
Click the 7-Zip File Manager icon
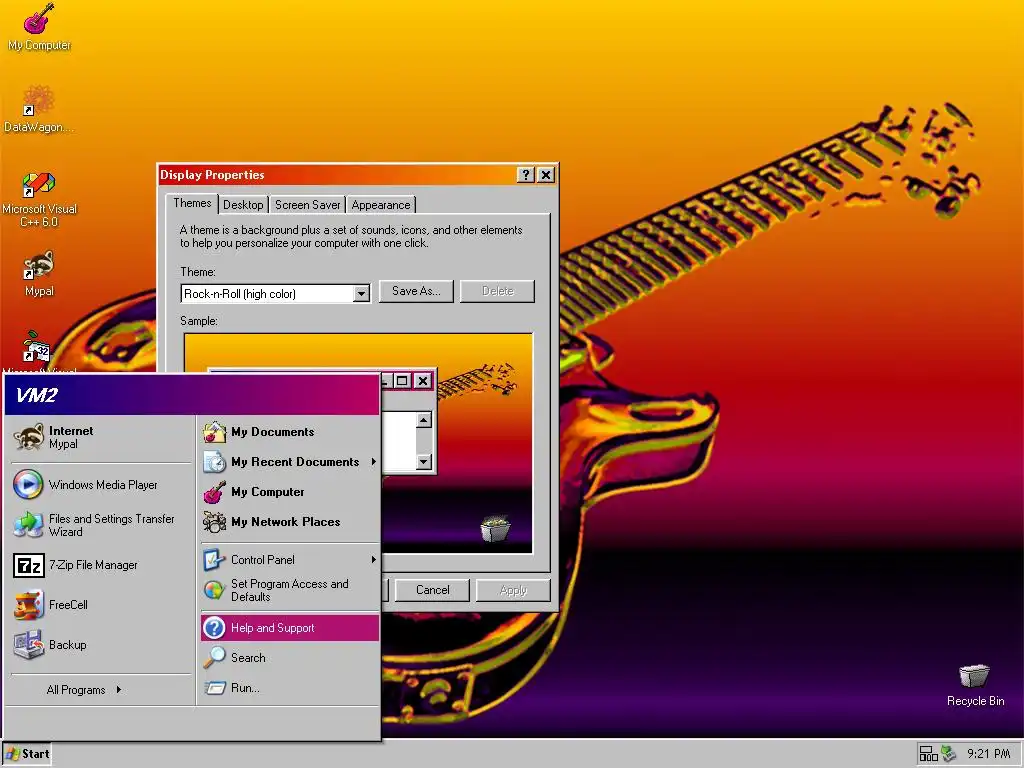pos(29,565)
